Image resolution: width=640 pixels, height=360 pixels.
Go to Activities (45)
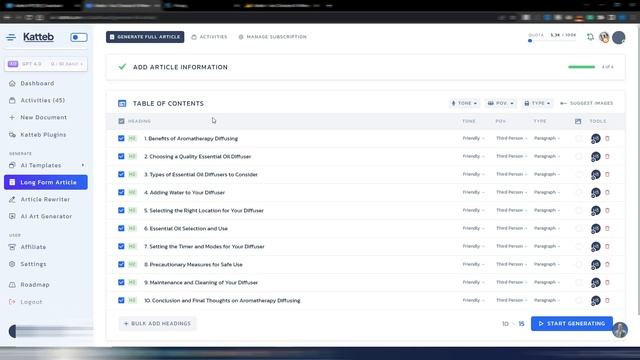click(42, 100)
